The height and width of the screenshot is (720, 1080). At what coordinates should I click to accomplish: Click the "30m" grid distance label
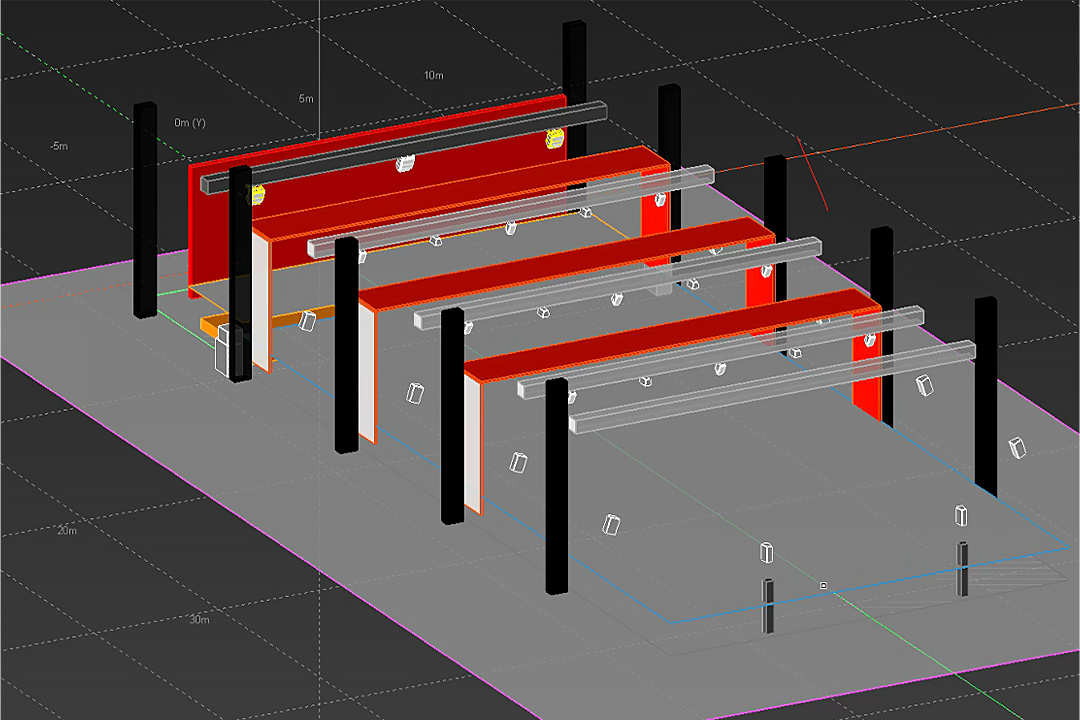tap(199, 620)
